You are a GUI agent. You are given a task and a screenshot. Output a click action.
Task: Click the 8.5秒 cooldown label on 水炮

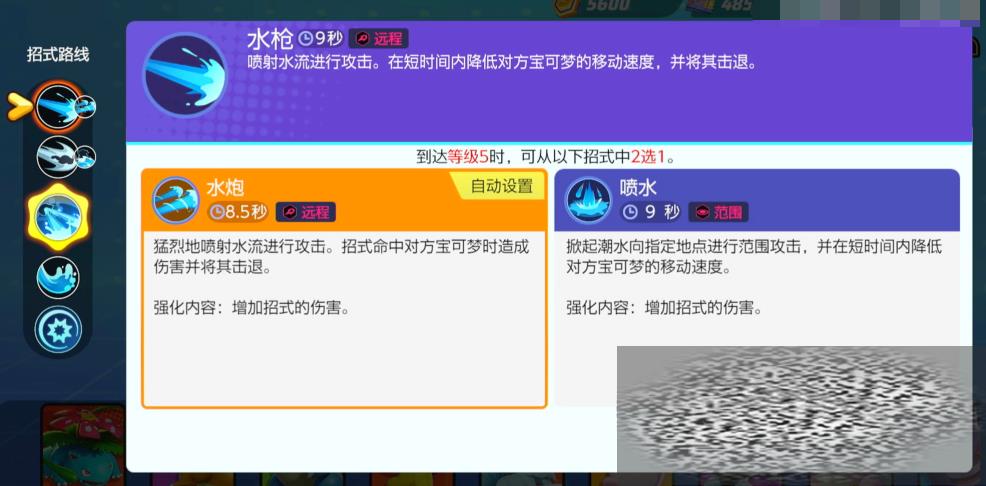(x=238, y=212)
